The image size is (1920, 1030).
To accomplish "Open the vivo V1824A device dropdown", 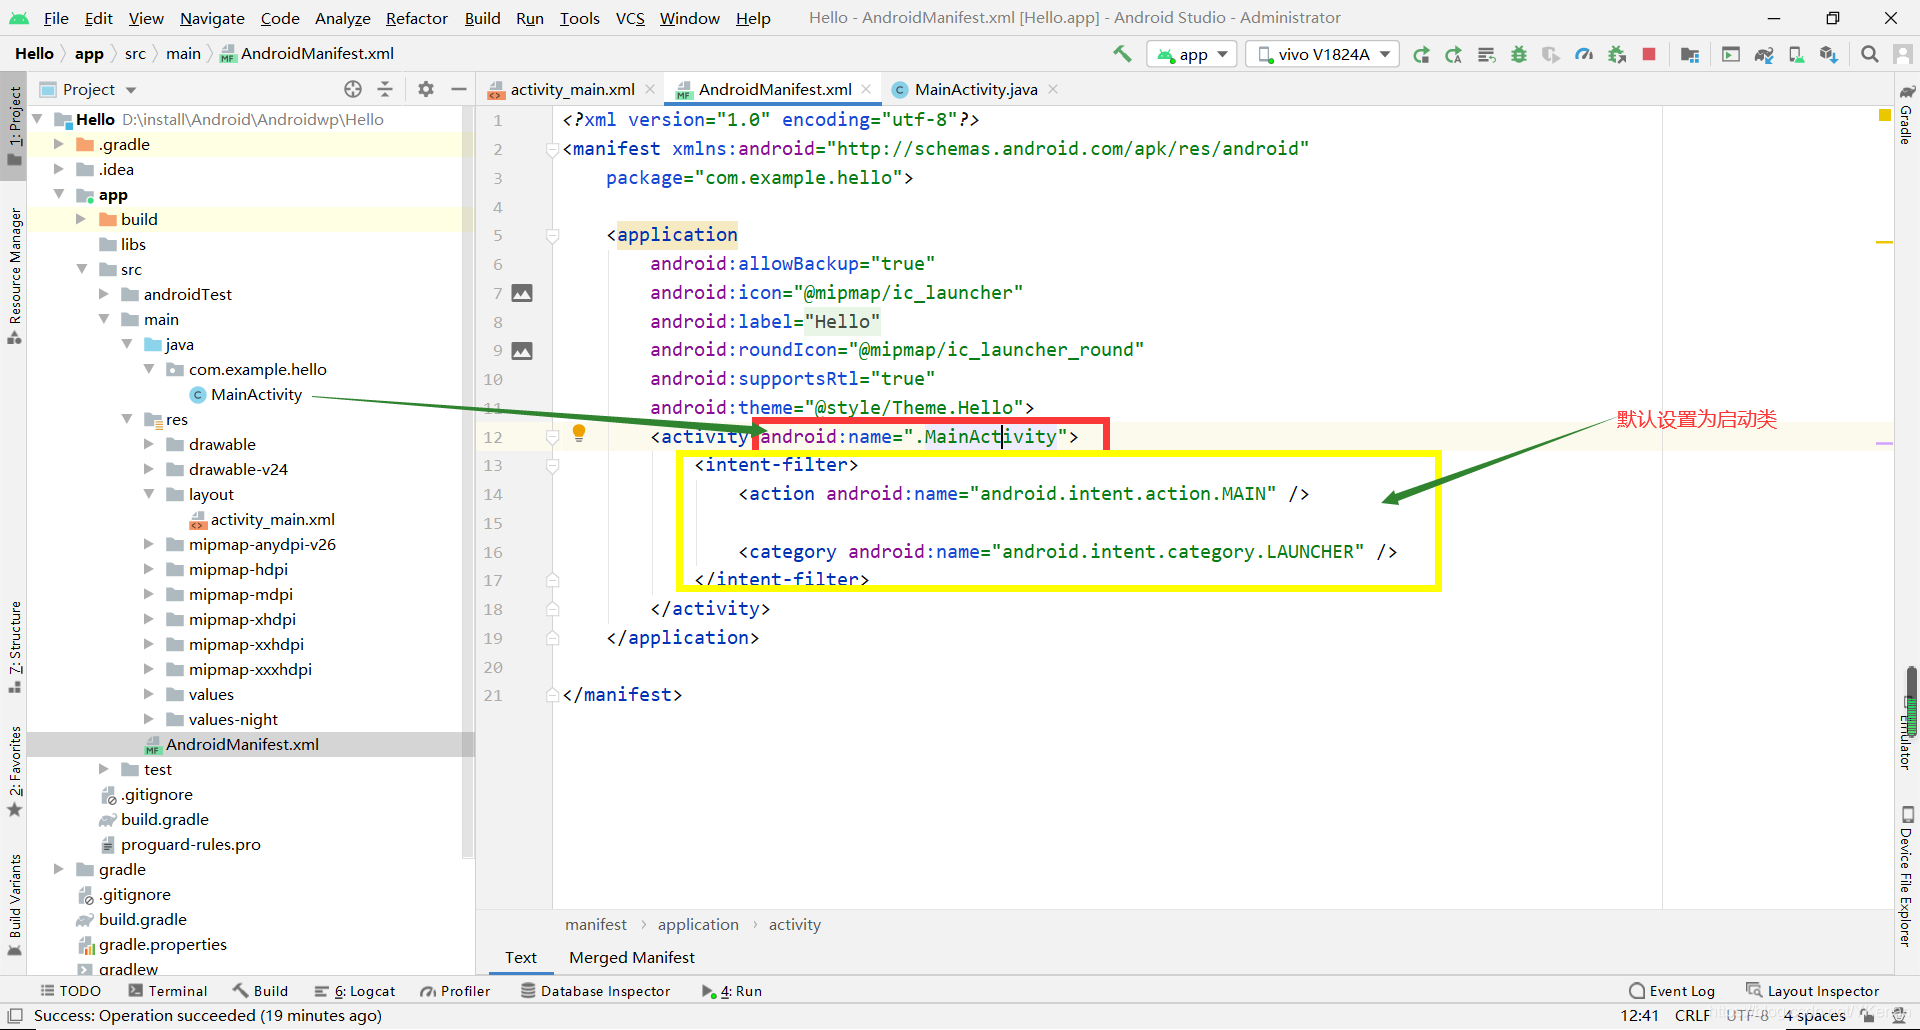I will [1324, 54].
